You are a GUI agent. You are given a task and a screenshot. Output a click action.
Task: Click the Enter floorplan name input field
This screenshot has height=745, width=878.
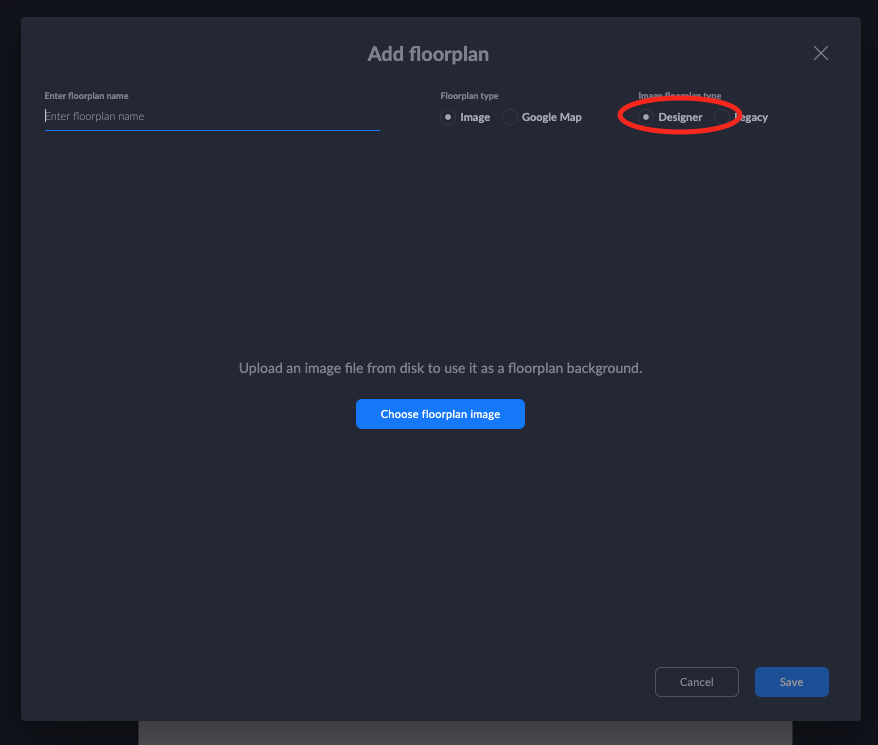point(212,117)
